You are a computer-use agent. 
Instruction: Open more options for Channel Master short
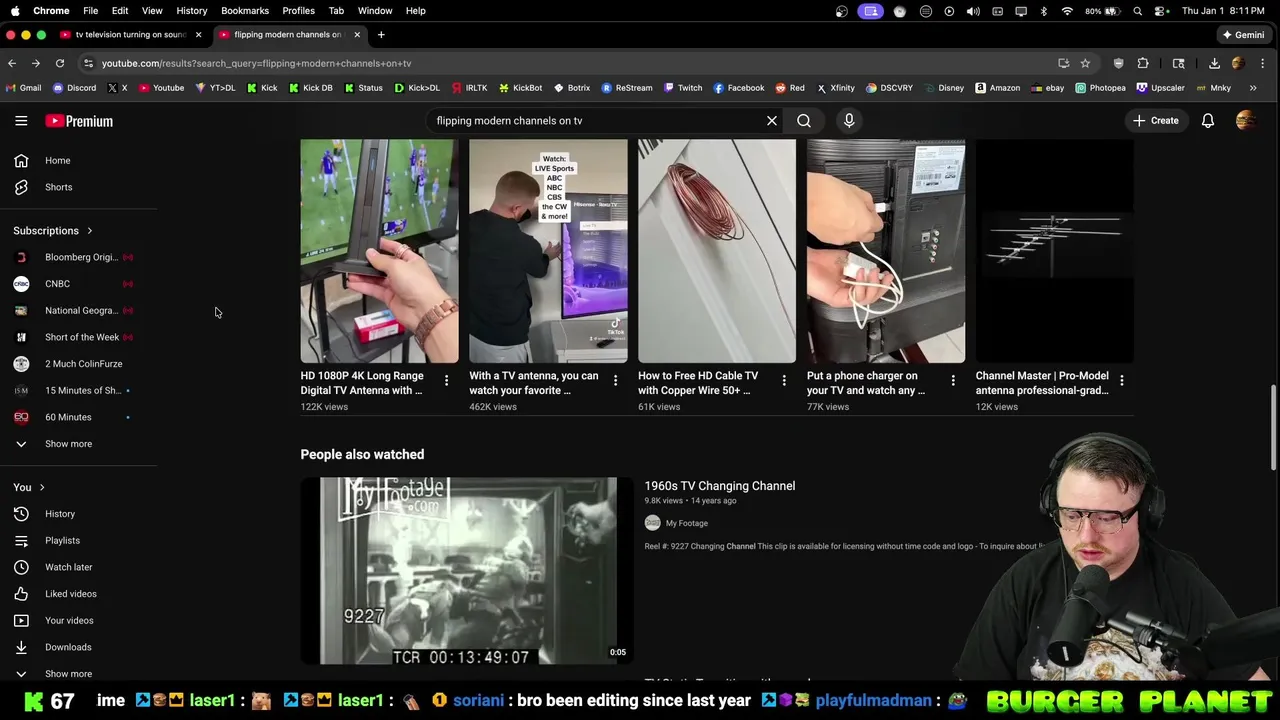click(x=1122, y=381)
